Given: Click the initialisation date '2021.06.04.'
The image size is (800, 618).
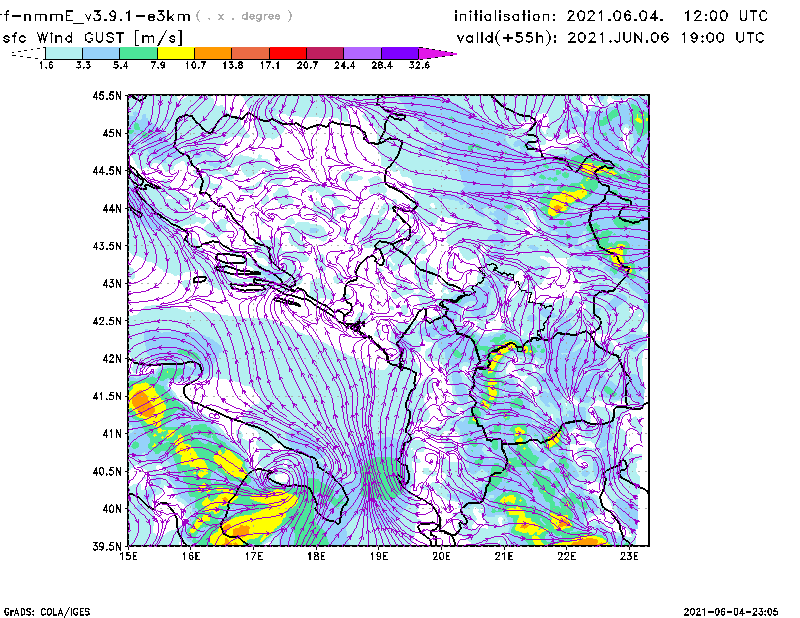Looking at the screenshot, I should coord(615,16).
